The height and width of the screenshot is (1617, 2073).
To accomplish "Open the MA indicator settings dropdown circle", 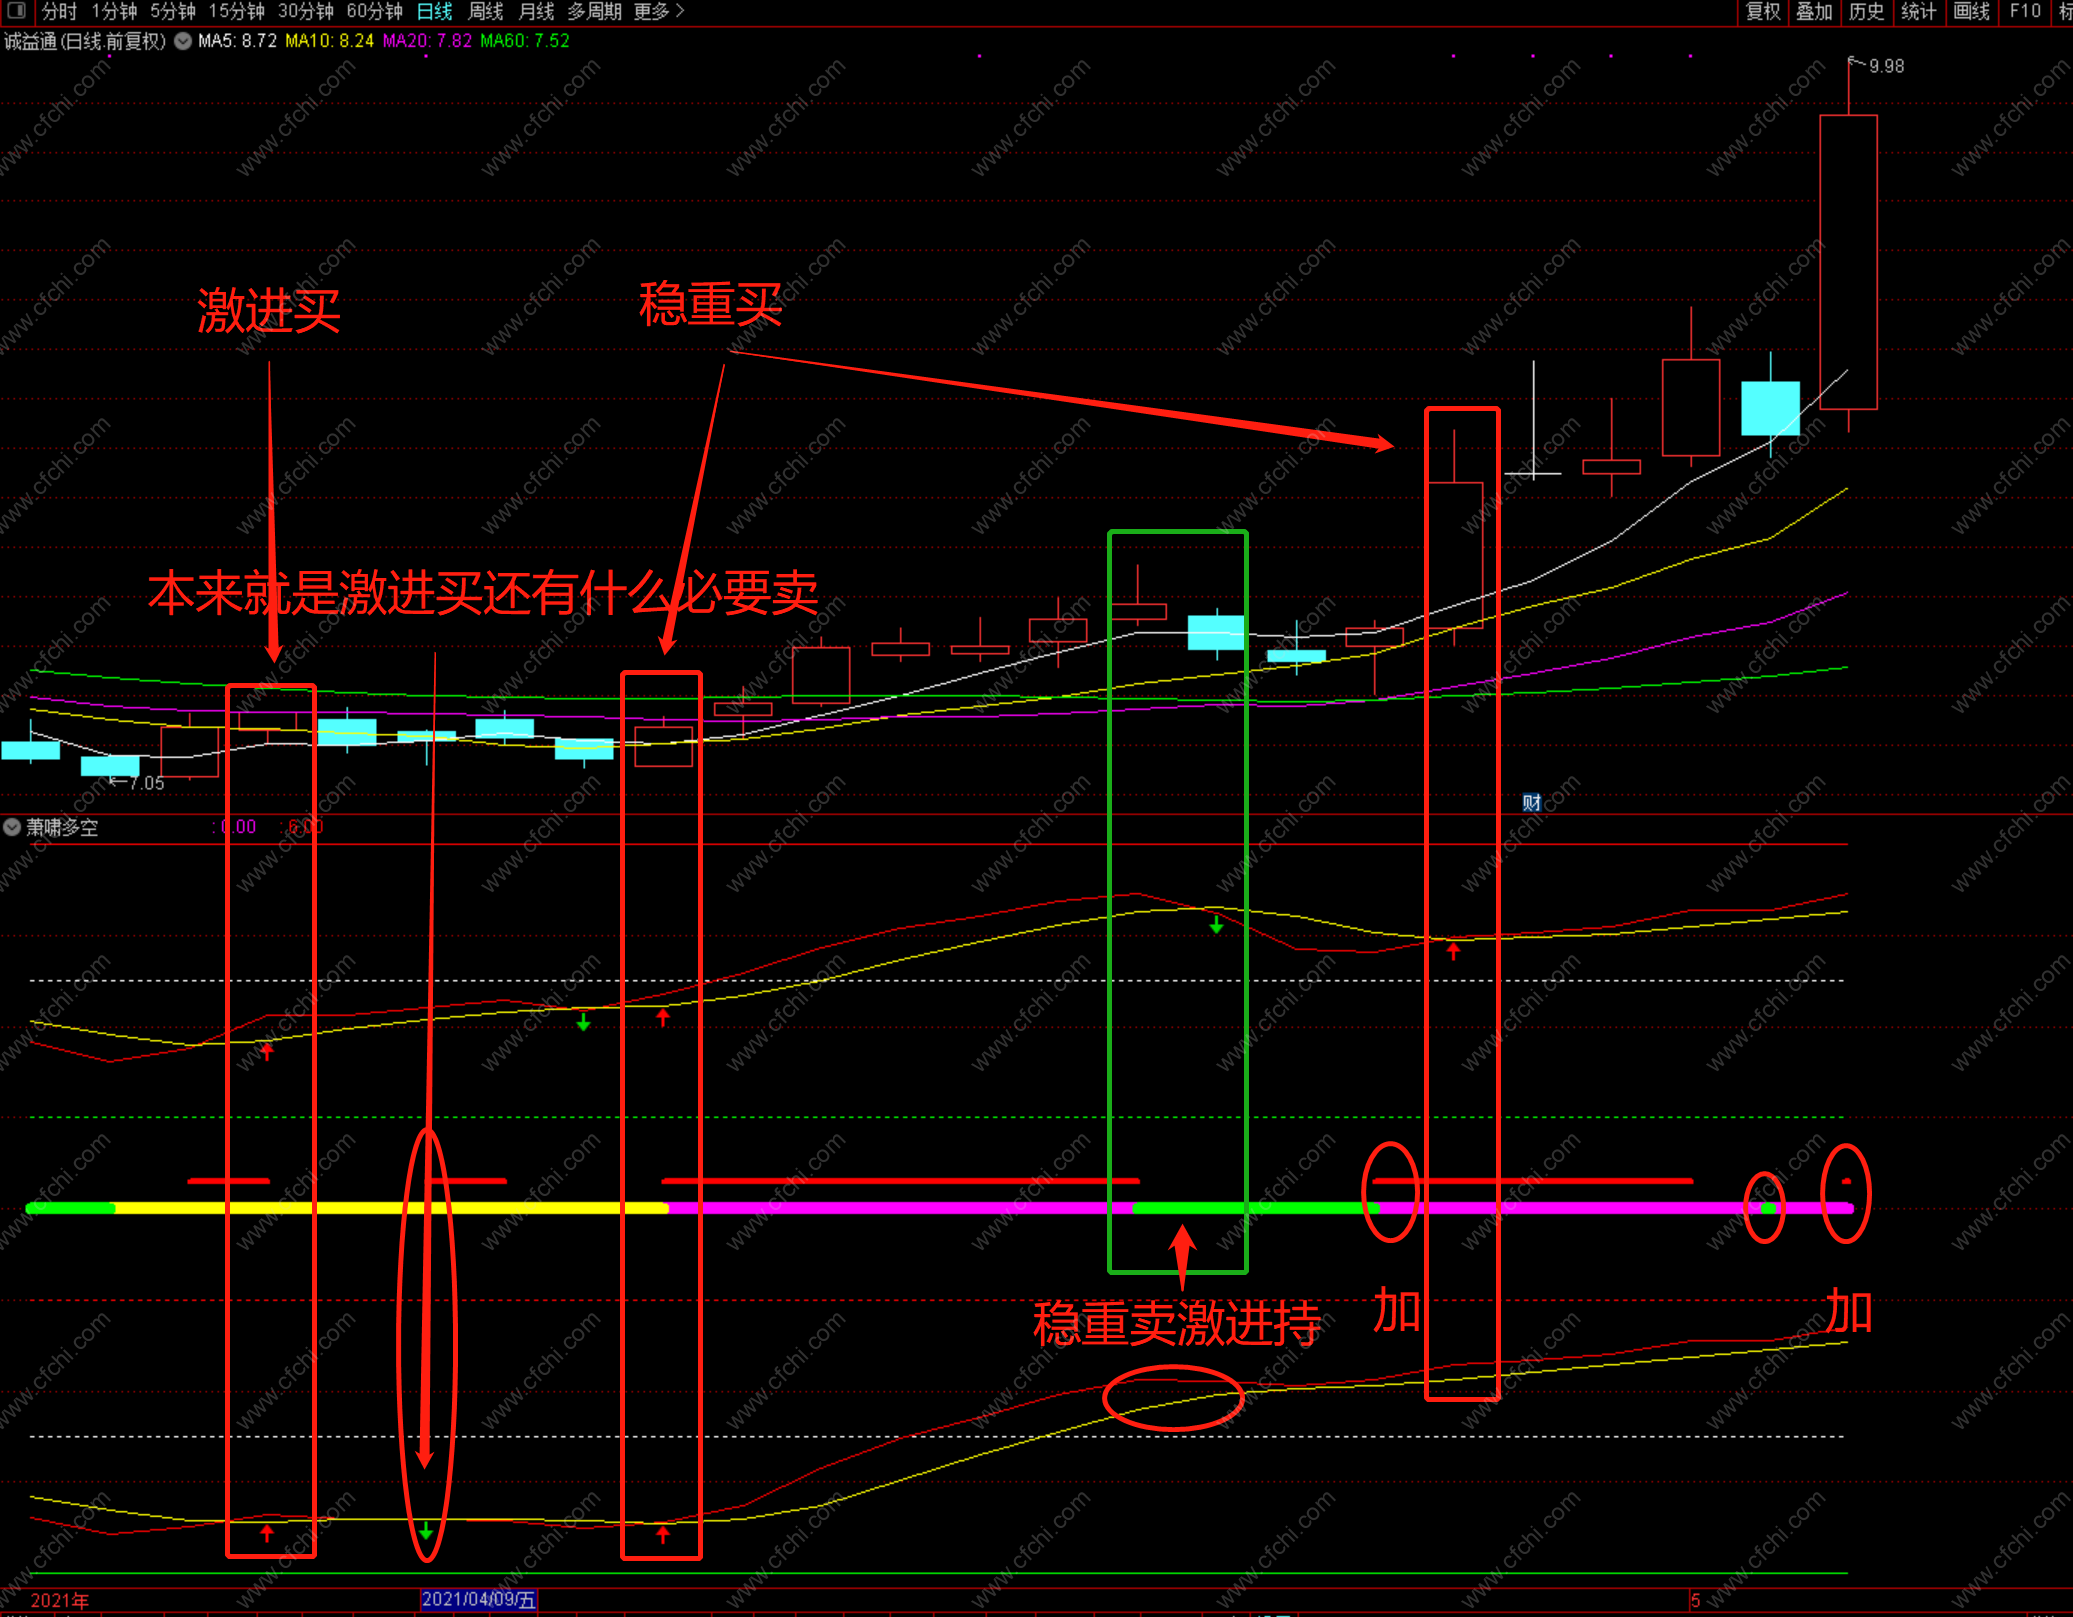I will coord(183,41).
